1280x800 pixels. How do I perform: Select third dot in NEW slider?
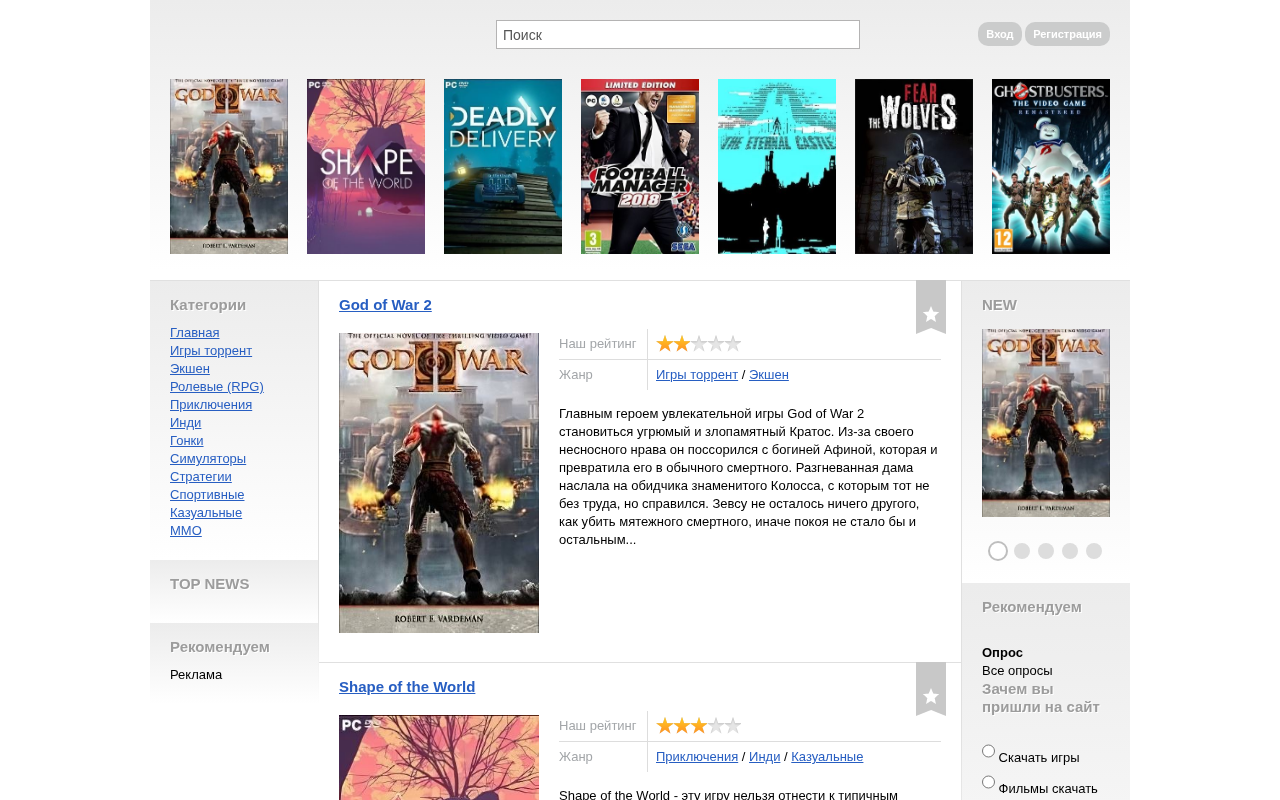[x=1046, y=551]
